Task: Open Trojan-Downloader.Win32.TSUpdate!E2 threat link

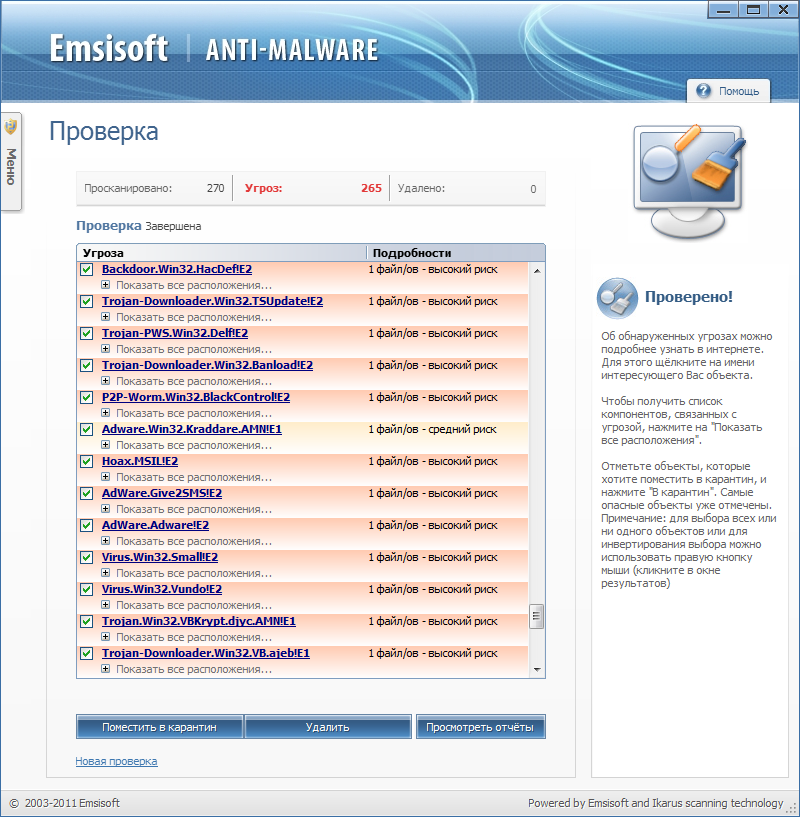Action: [212, 301]
